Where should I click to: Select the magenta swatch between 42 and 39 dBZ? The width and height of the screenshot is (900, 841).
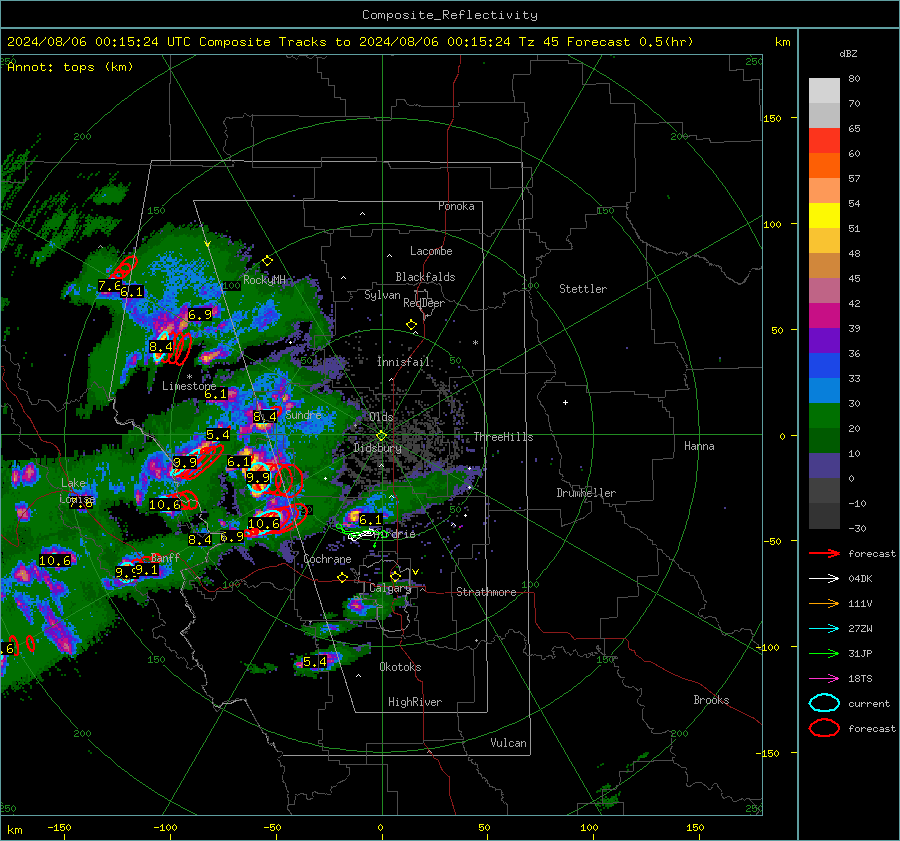click(824, 316)
